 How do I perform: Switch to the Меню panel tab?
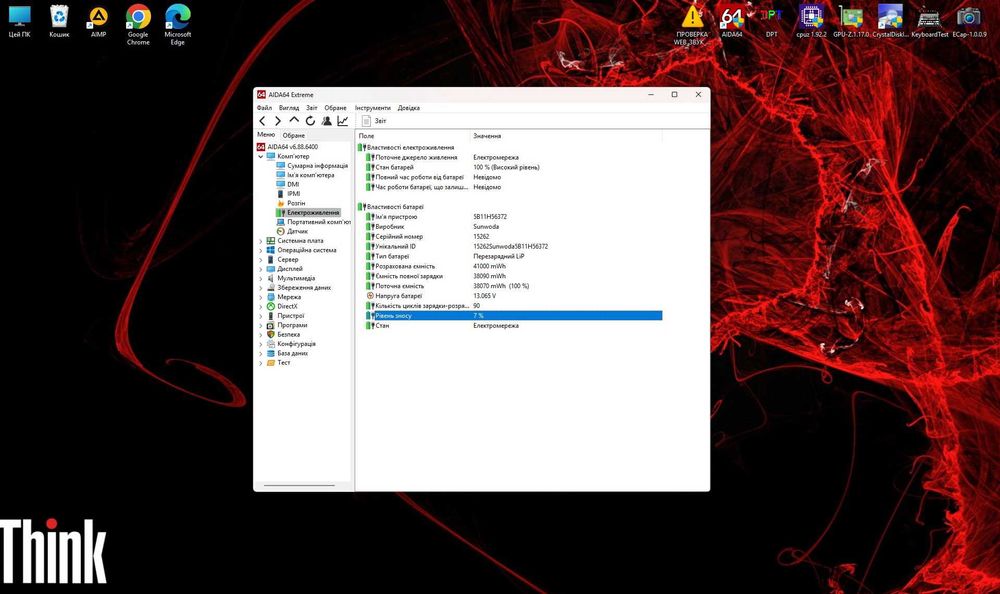point(266,135)
